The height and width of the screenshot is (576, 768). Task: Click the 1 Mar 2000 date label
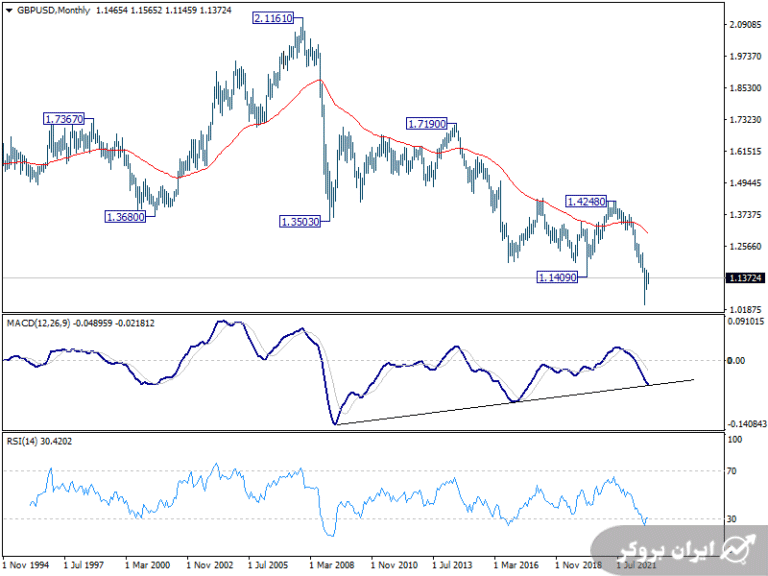pos(147,565)
